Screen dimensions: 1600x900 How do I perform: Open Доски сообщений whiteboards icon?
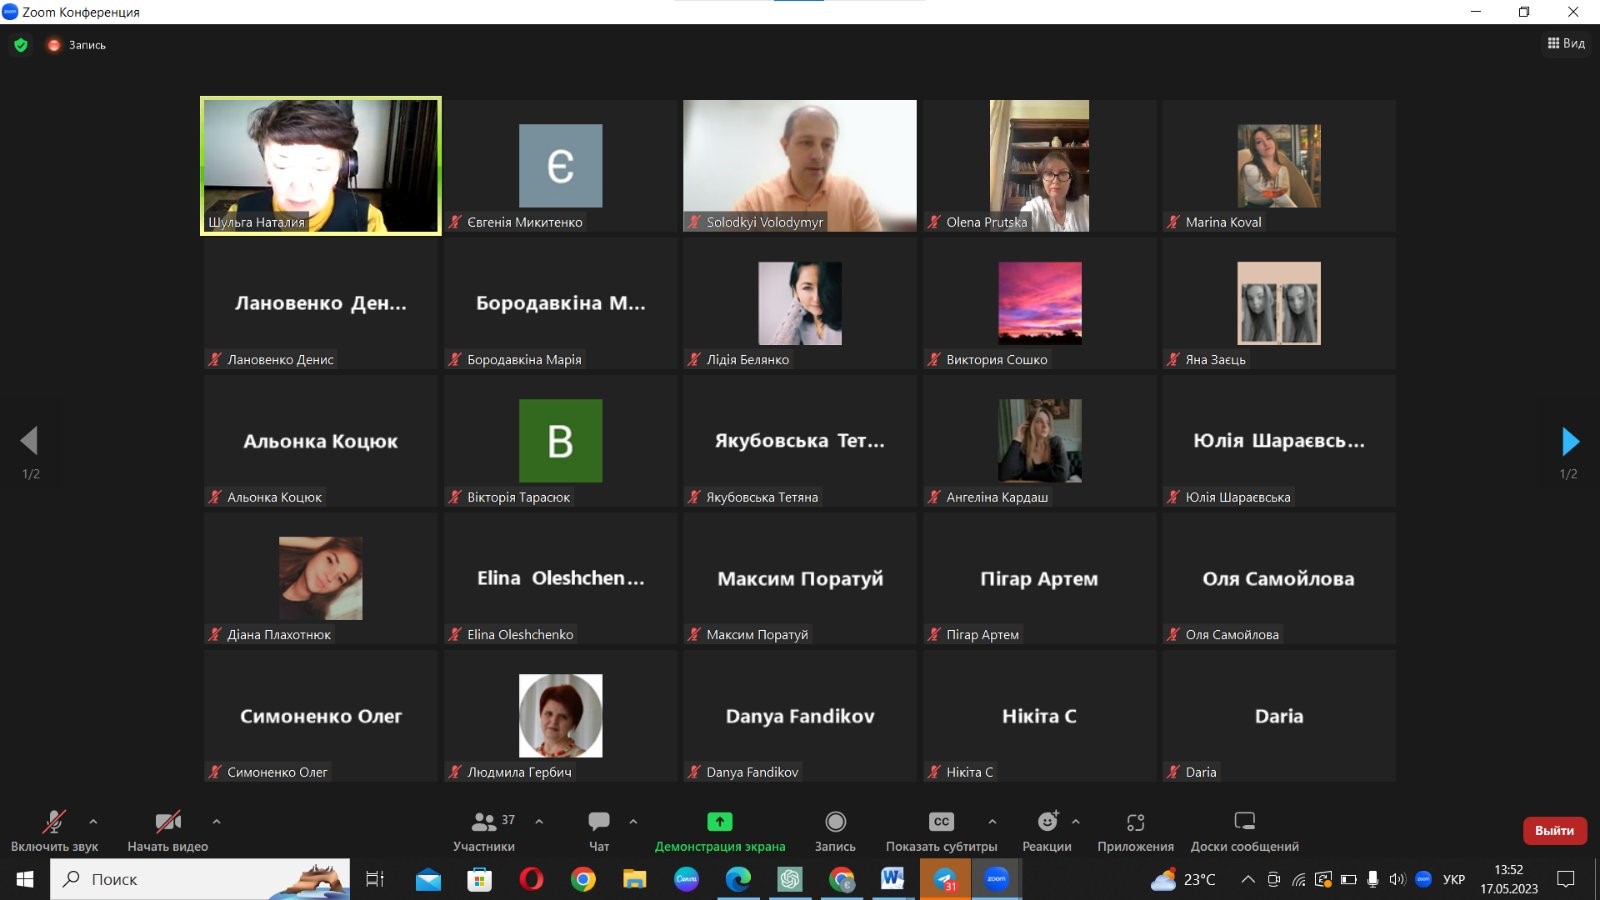(x=1244, y=822)
